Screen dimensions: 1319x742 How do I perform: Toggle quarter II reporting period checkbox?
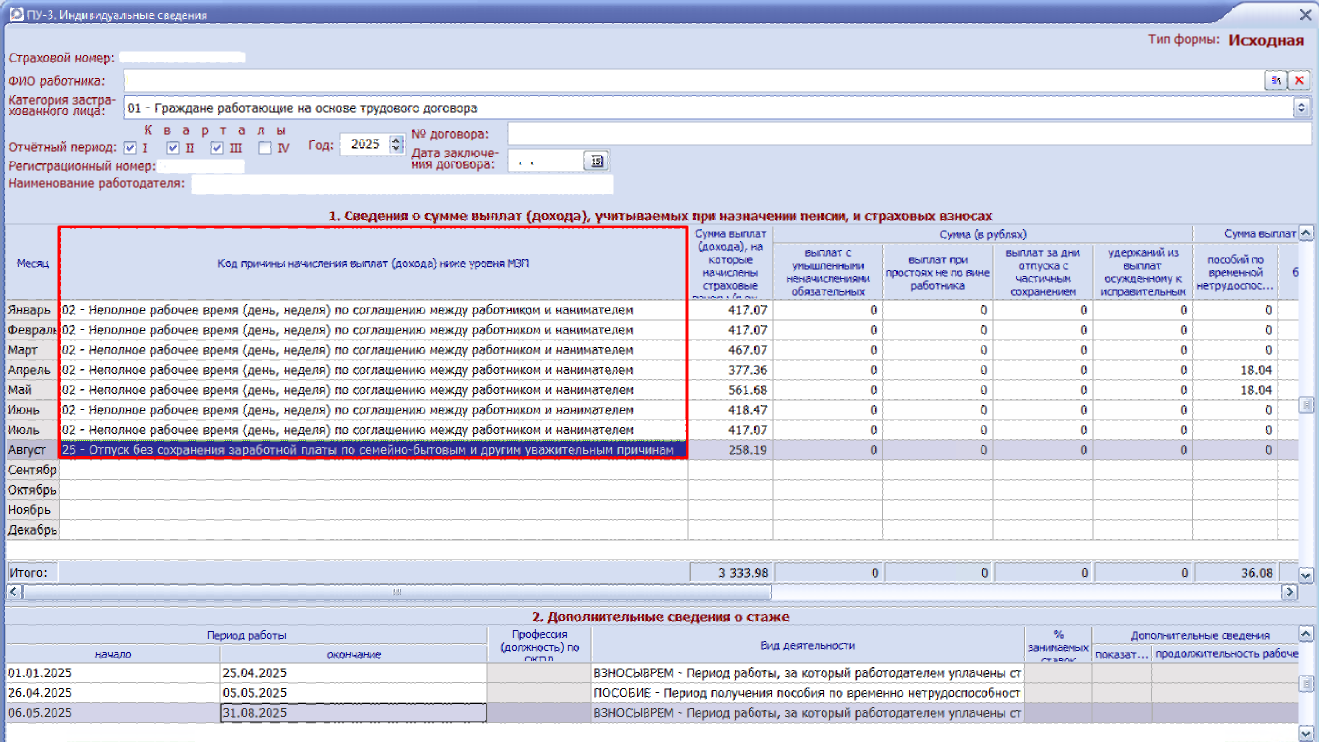[x=173, y=148]
